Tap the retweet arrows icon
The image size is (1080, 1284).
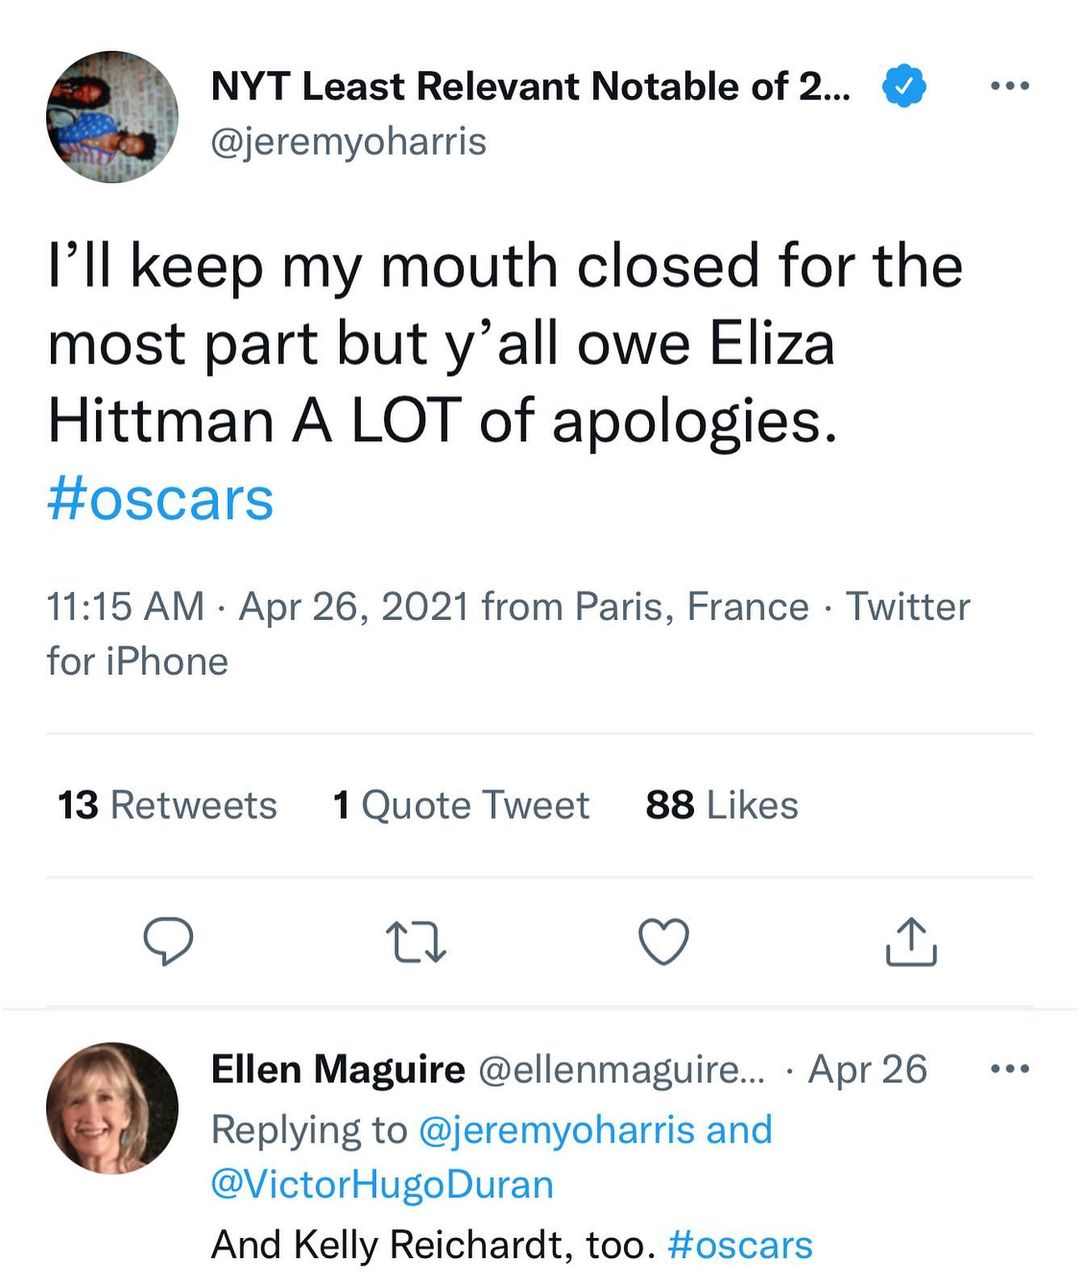tap(415, 941)
